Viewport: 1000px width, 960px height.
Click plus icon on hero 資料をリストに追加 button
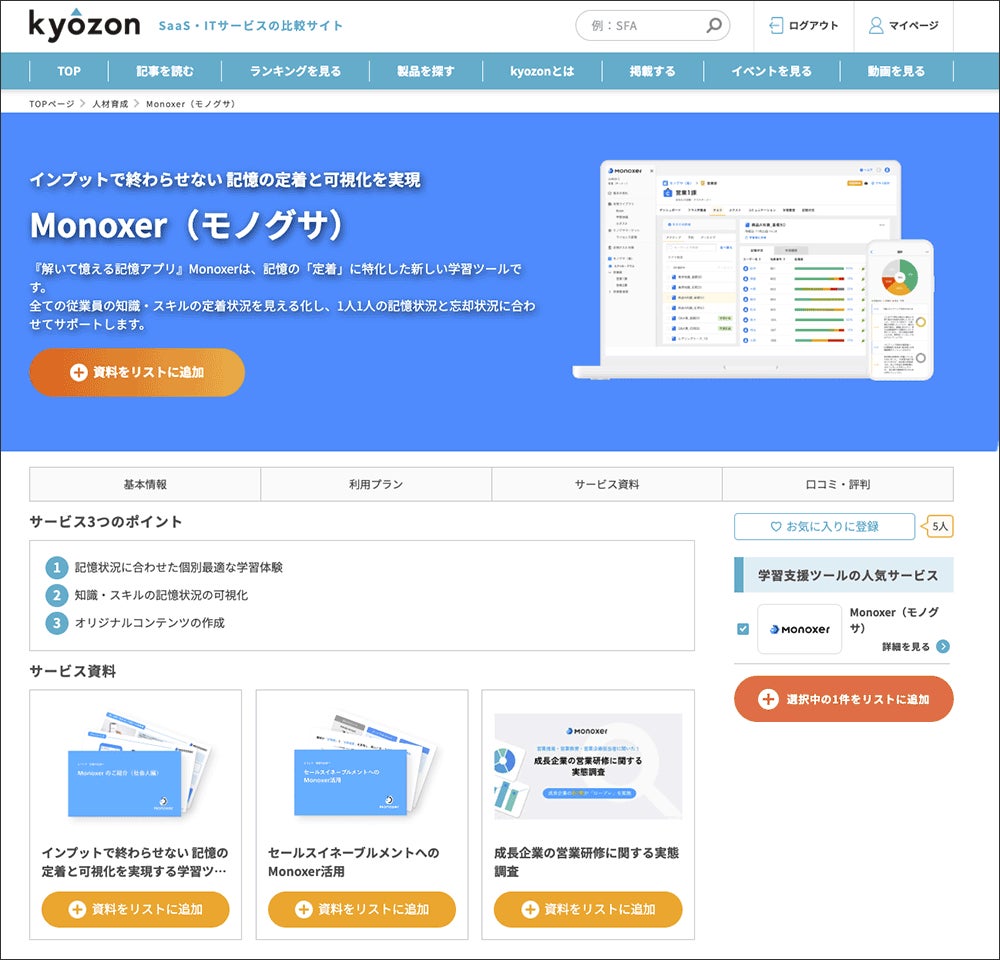click(78, 373)
